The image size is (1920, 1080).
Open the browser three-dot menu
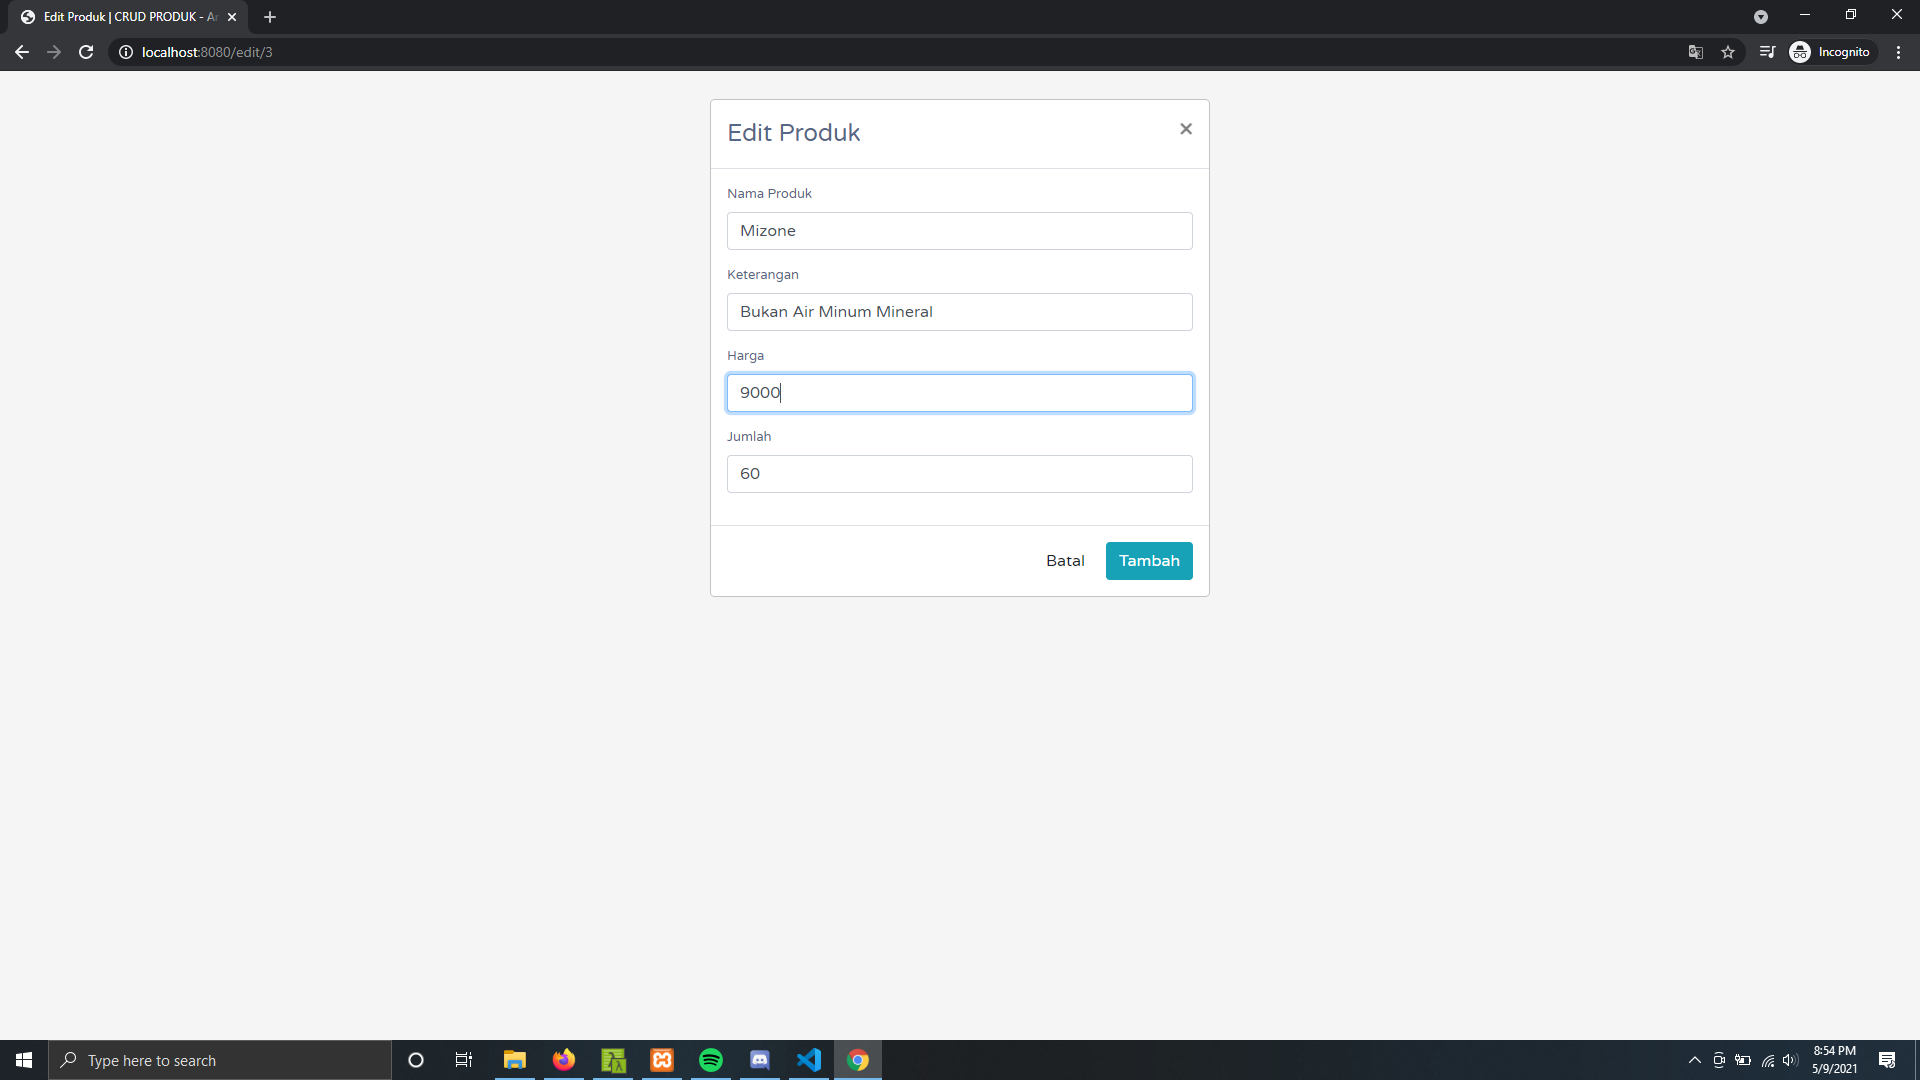1898,52
